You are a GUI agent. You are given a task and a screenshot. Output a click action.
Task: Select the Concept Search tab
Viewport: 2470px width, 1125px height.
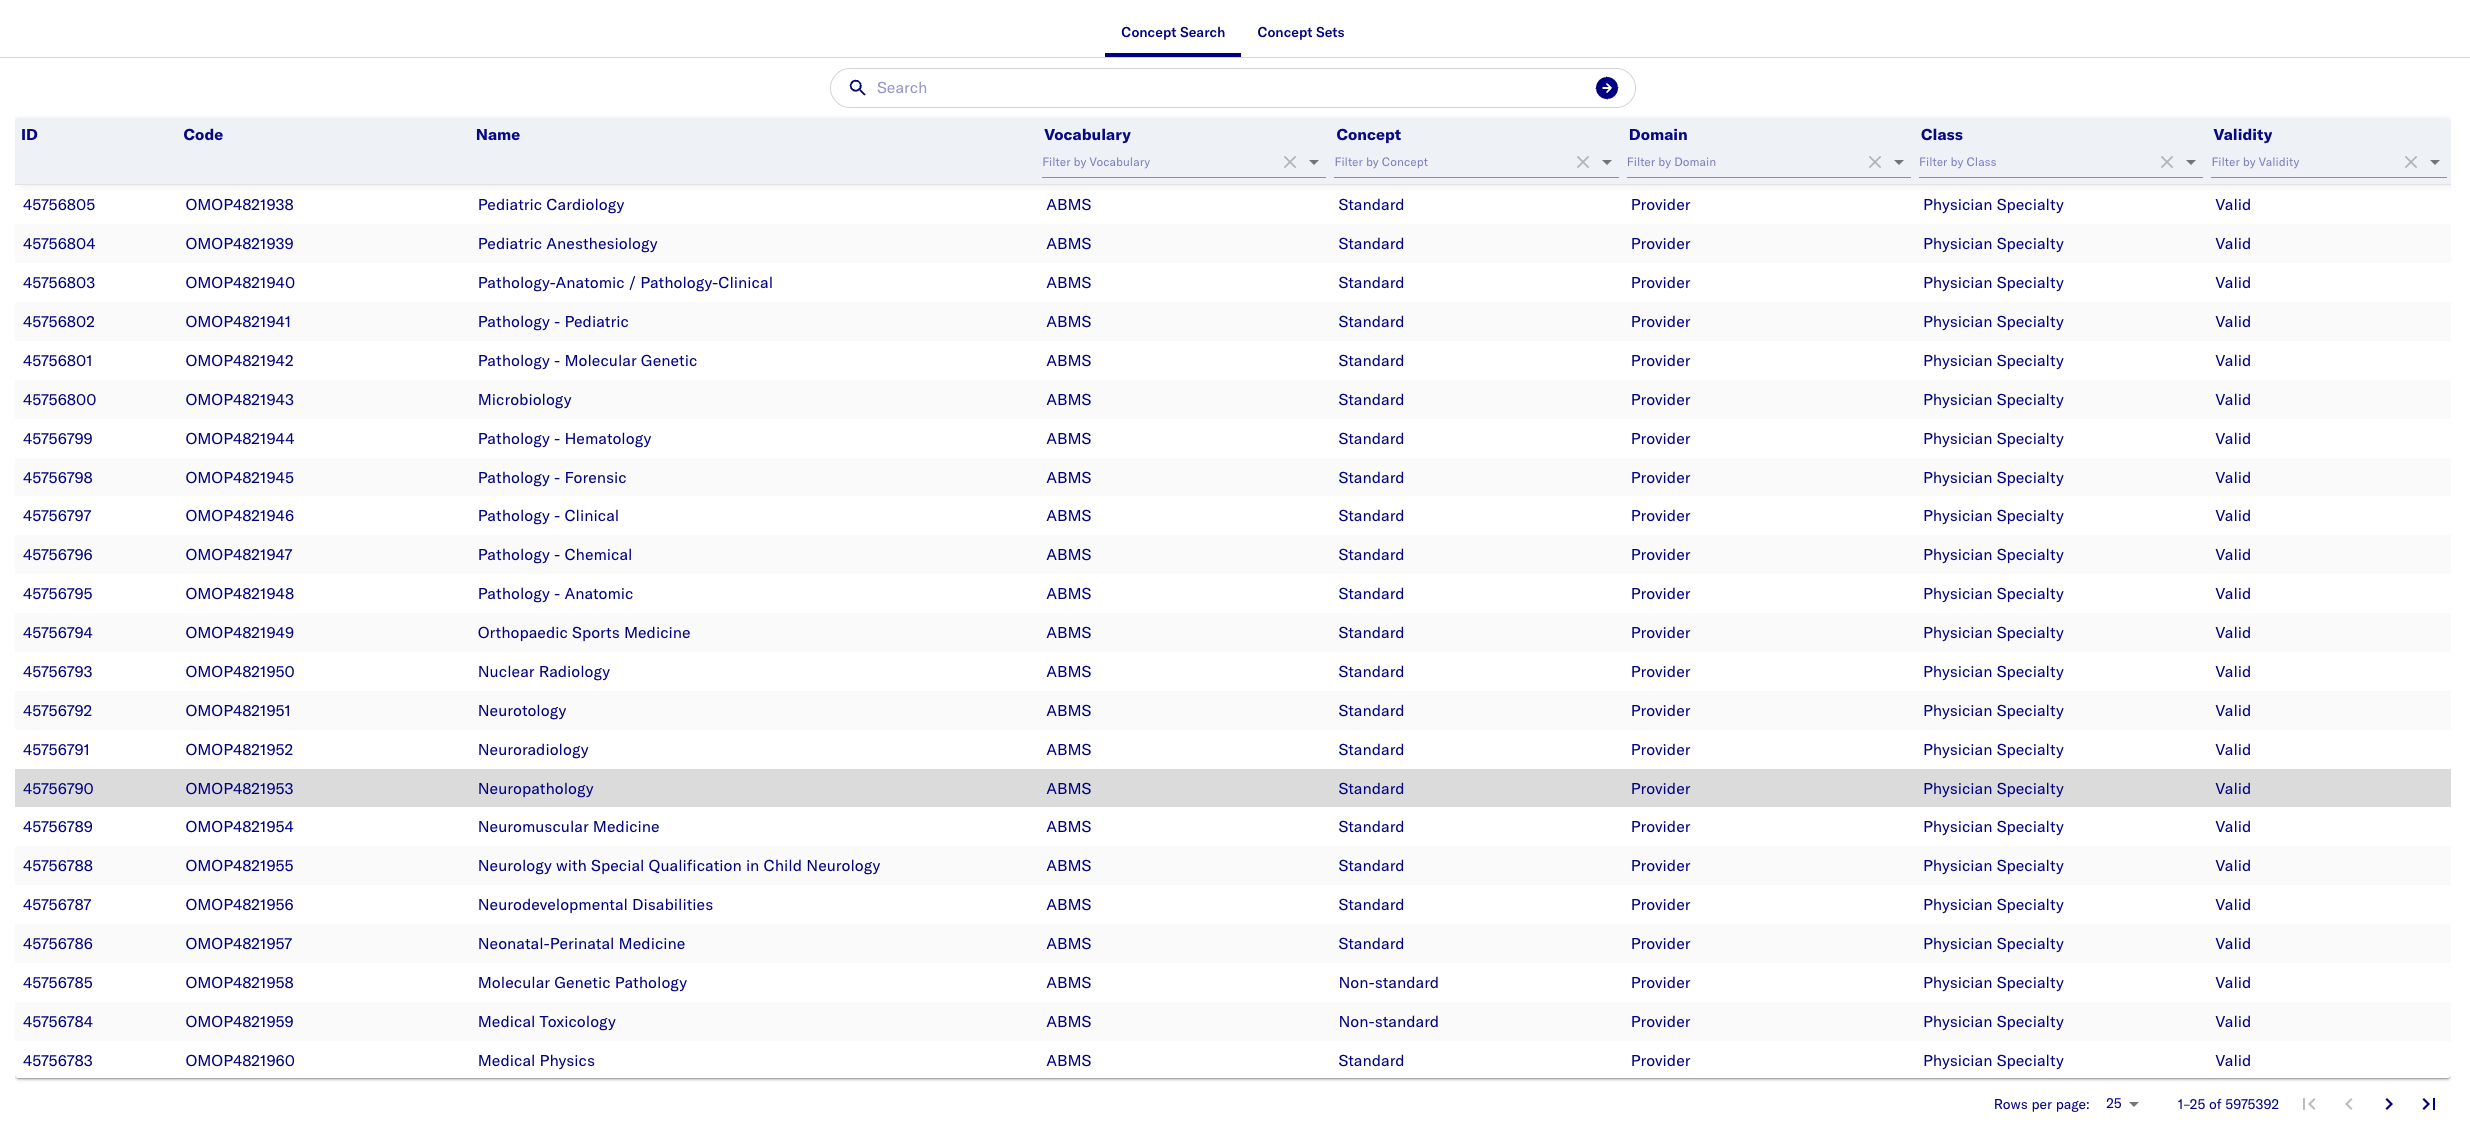pos(1172,32)
